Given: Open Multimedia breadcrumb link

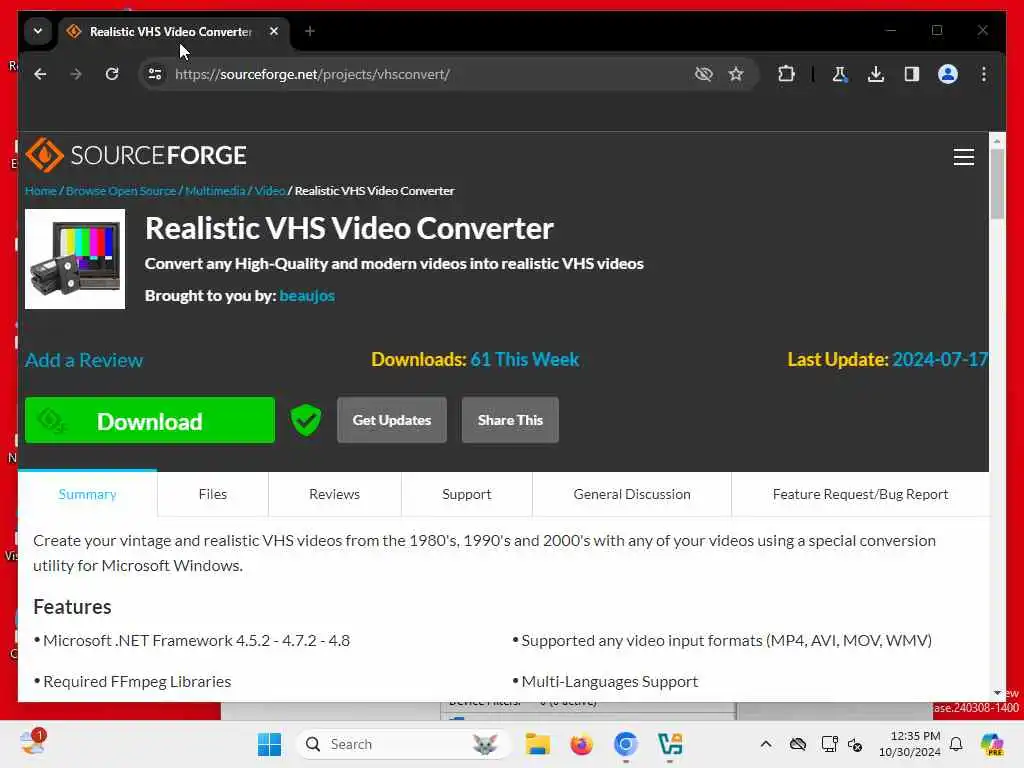Looking at the screenshot, I should 215,191.
